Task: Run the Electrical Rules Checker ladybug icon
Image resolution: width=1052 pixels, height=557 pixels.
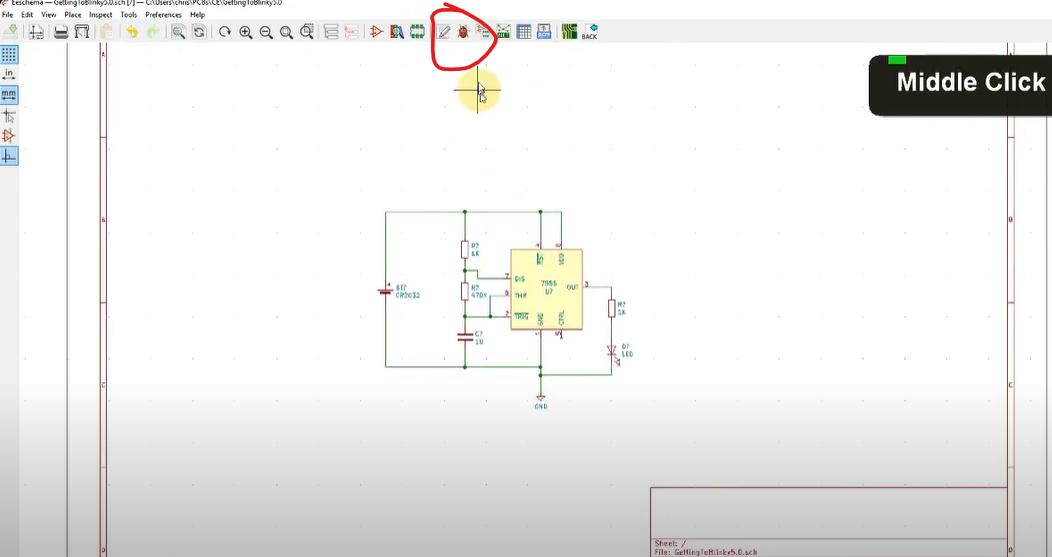Action: click(x=463, y=32)
